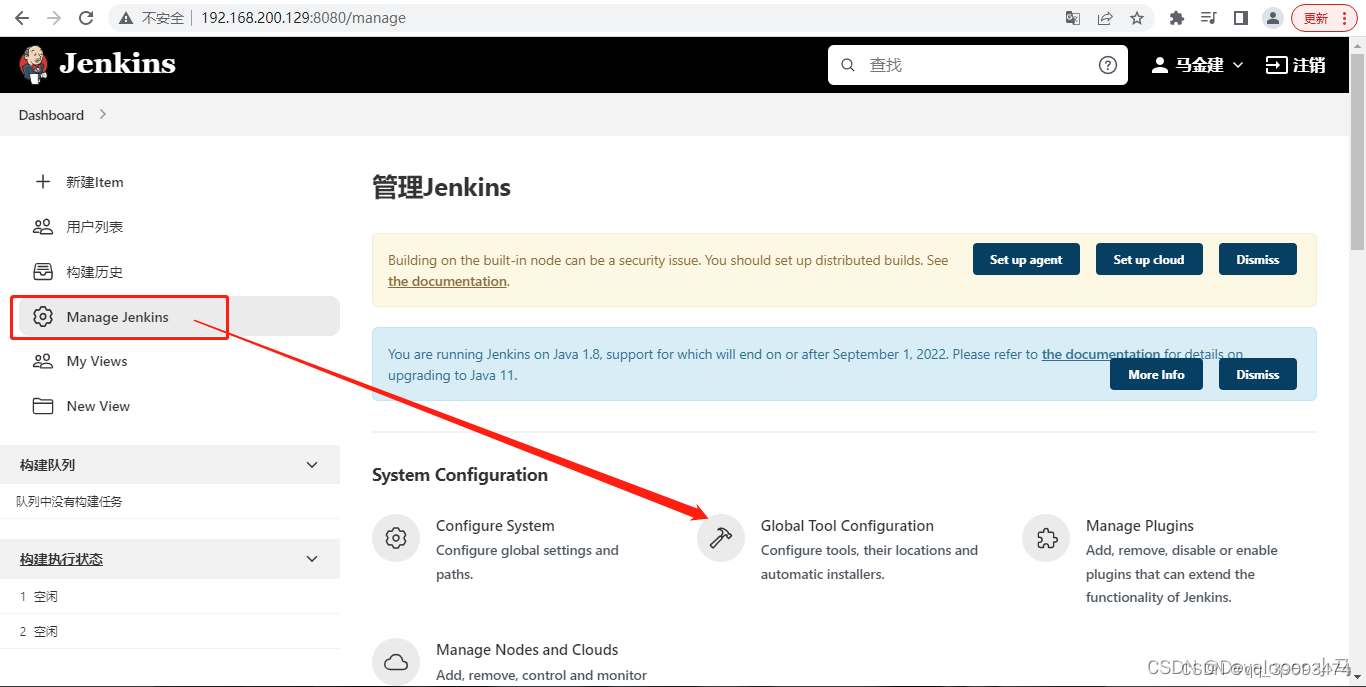Click the inbox icon for 构建历史

click(x=42, y=272)
